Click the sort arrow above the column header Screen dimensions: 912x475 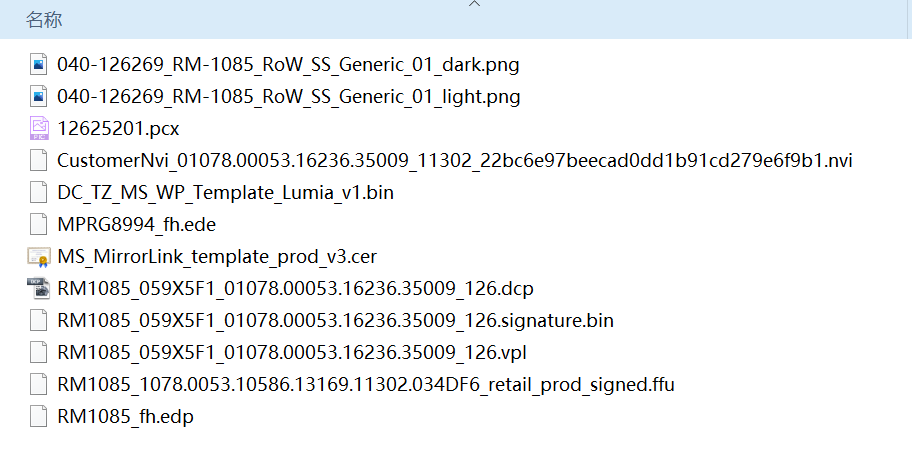[x=475, y=4]
